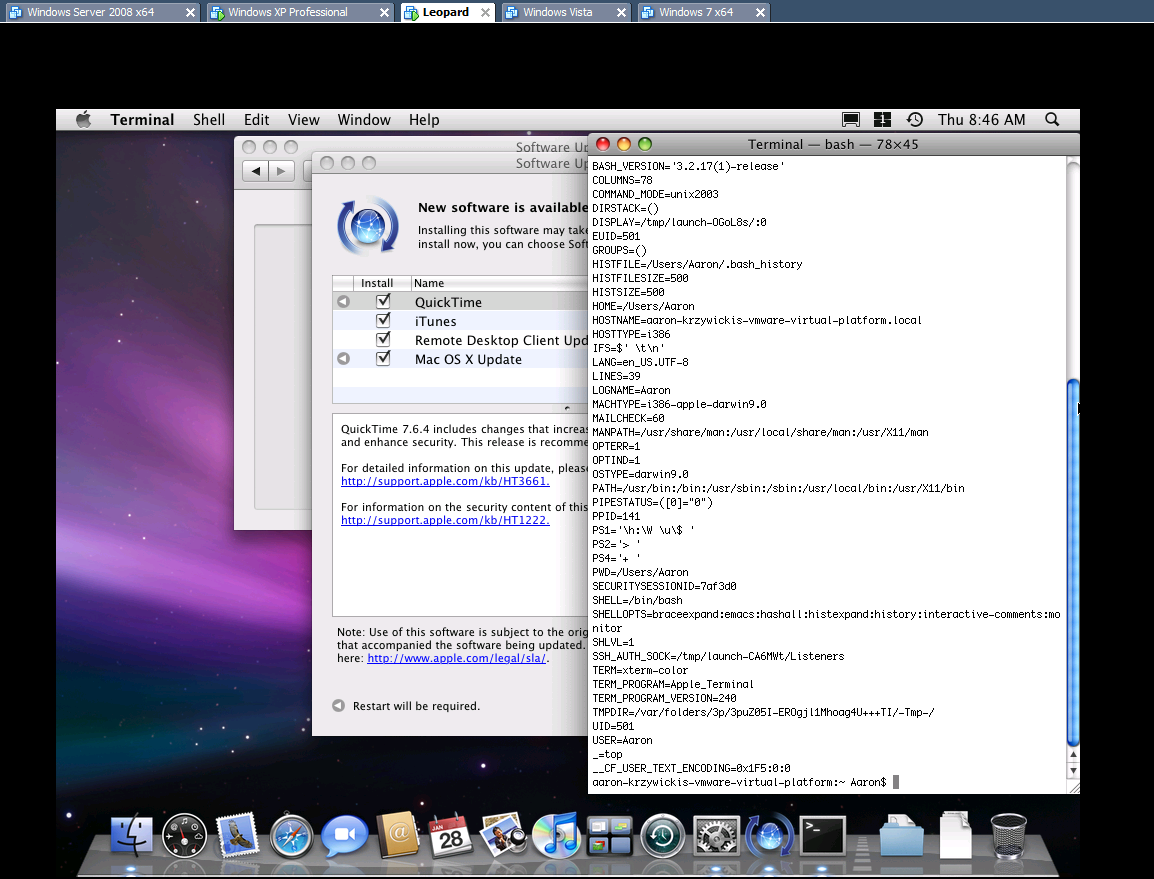This screenshot has width=1154, height=879.
Task: Open Terminal icon in the Dock
Action: [x=823, y=836]
